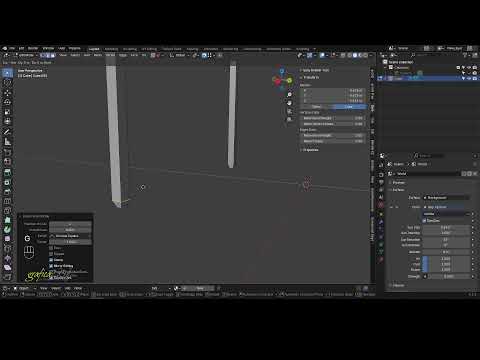Expand the Preview panel in World properties
Viewport: 480px width, 360px height.
398,183
